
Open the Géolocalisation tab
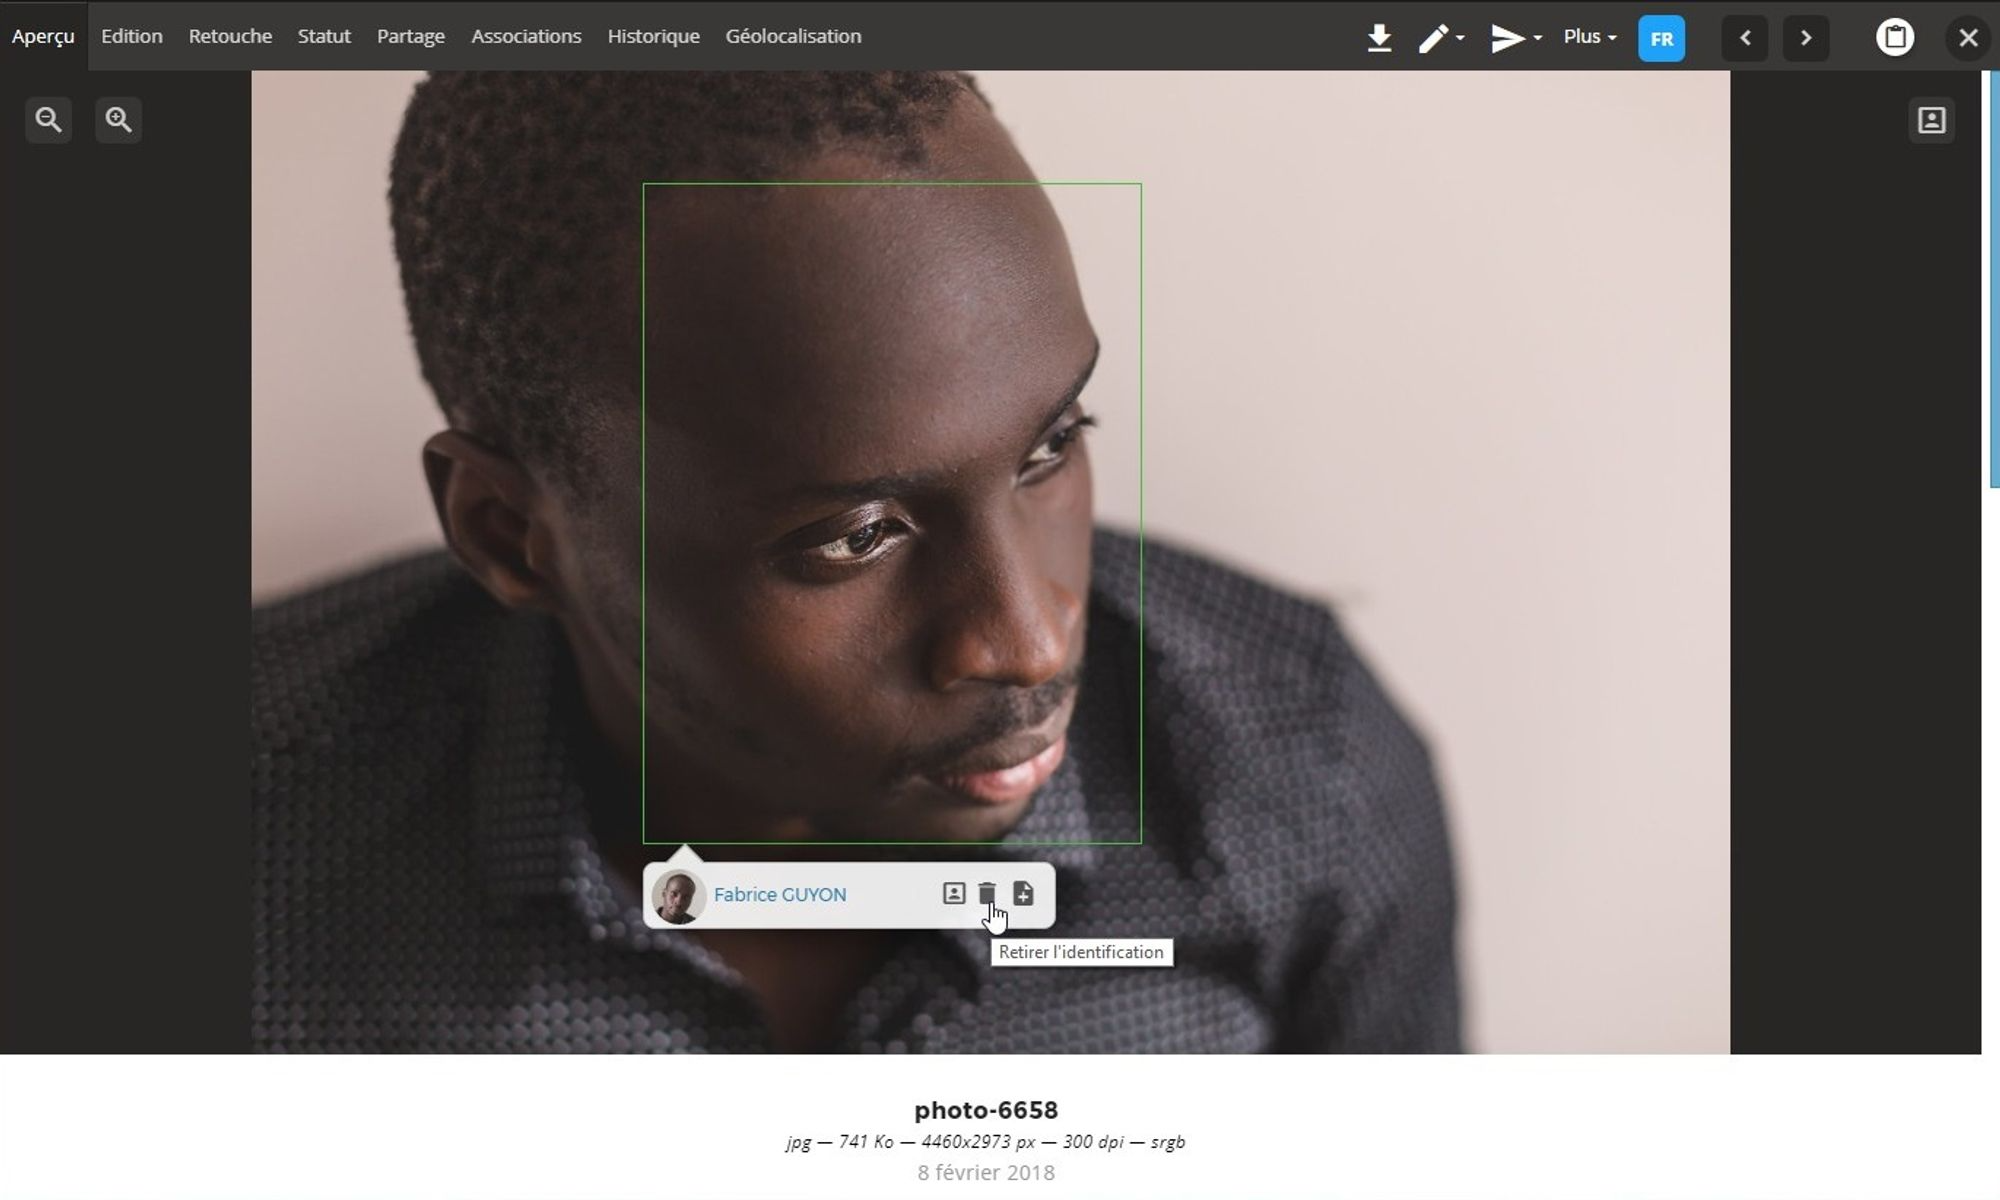pyautogui.click(x=793, y=36)
